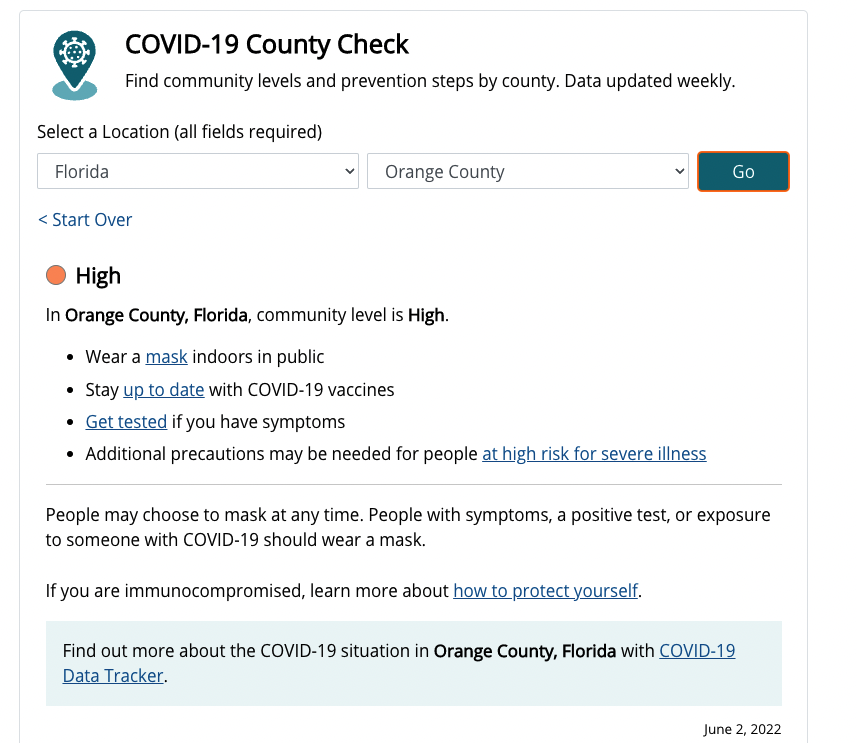The width and height of the screenshot is (857, 743).
Task: Open the Florida state dropdown
Action: coord(197,172)
